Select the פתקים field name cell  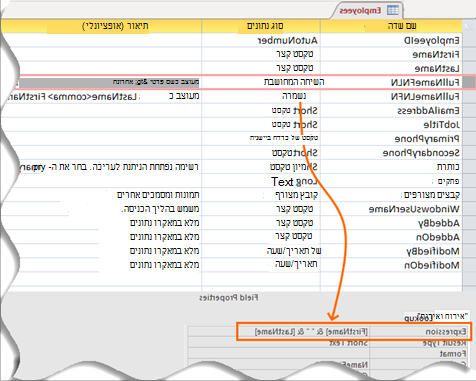tap(391, 181)
